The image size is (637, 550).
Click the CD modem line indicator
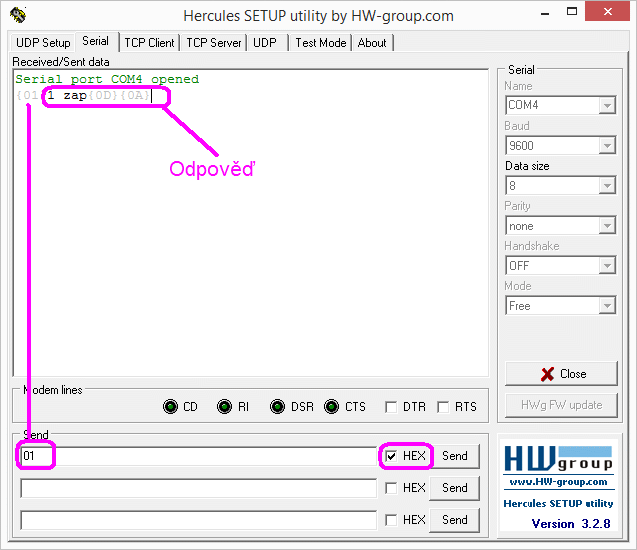coord(170,407)
